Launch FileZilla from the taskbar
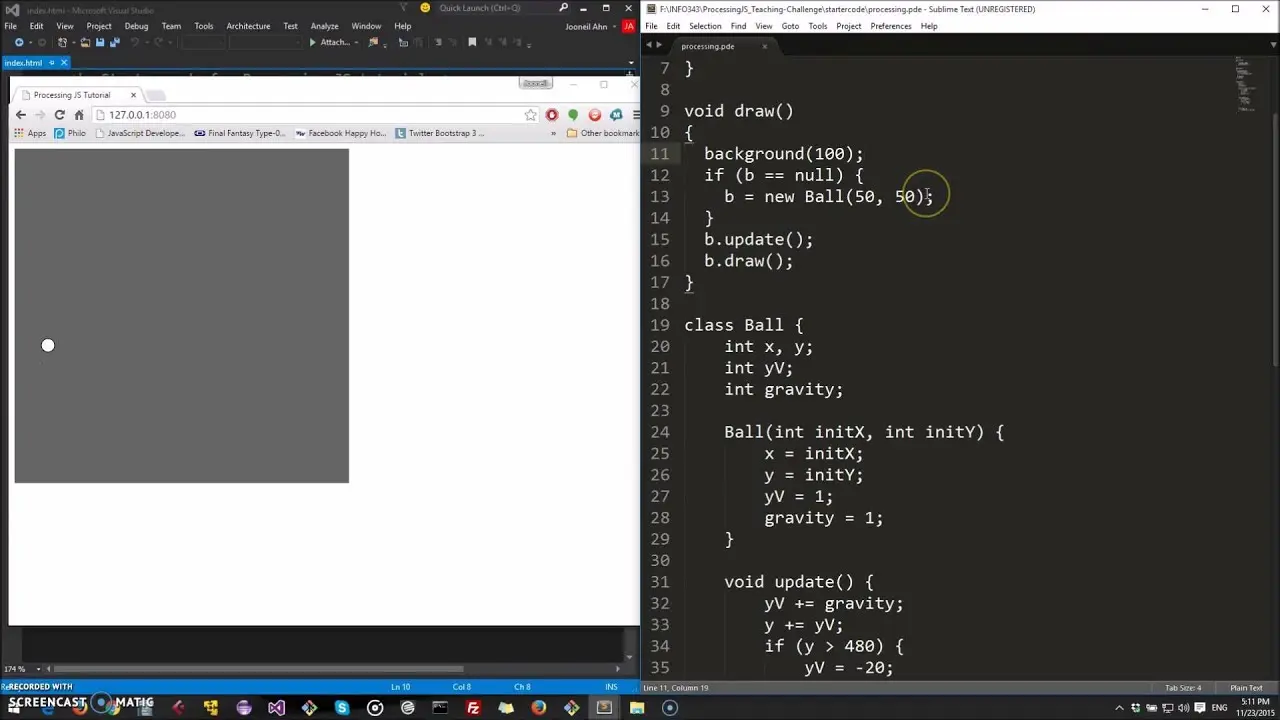1280x720 pixels. [473, 708]
